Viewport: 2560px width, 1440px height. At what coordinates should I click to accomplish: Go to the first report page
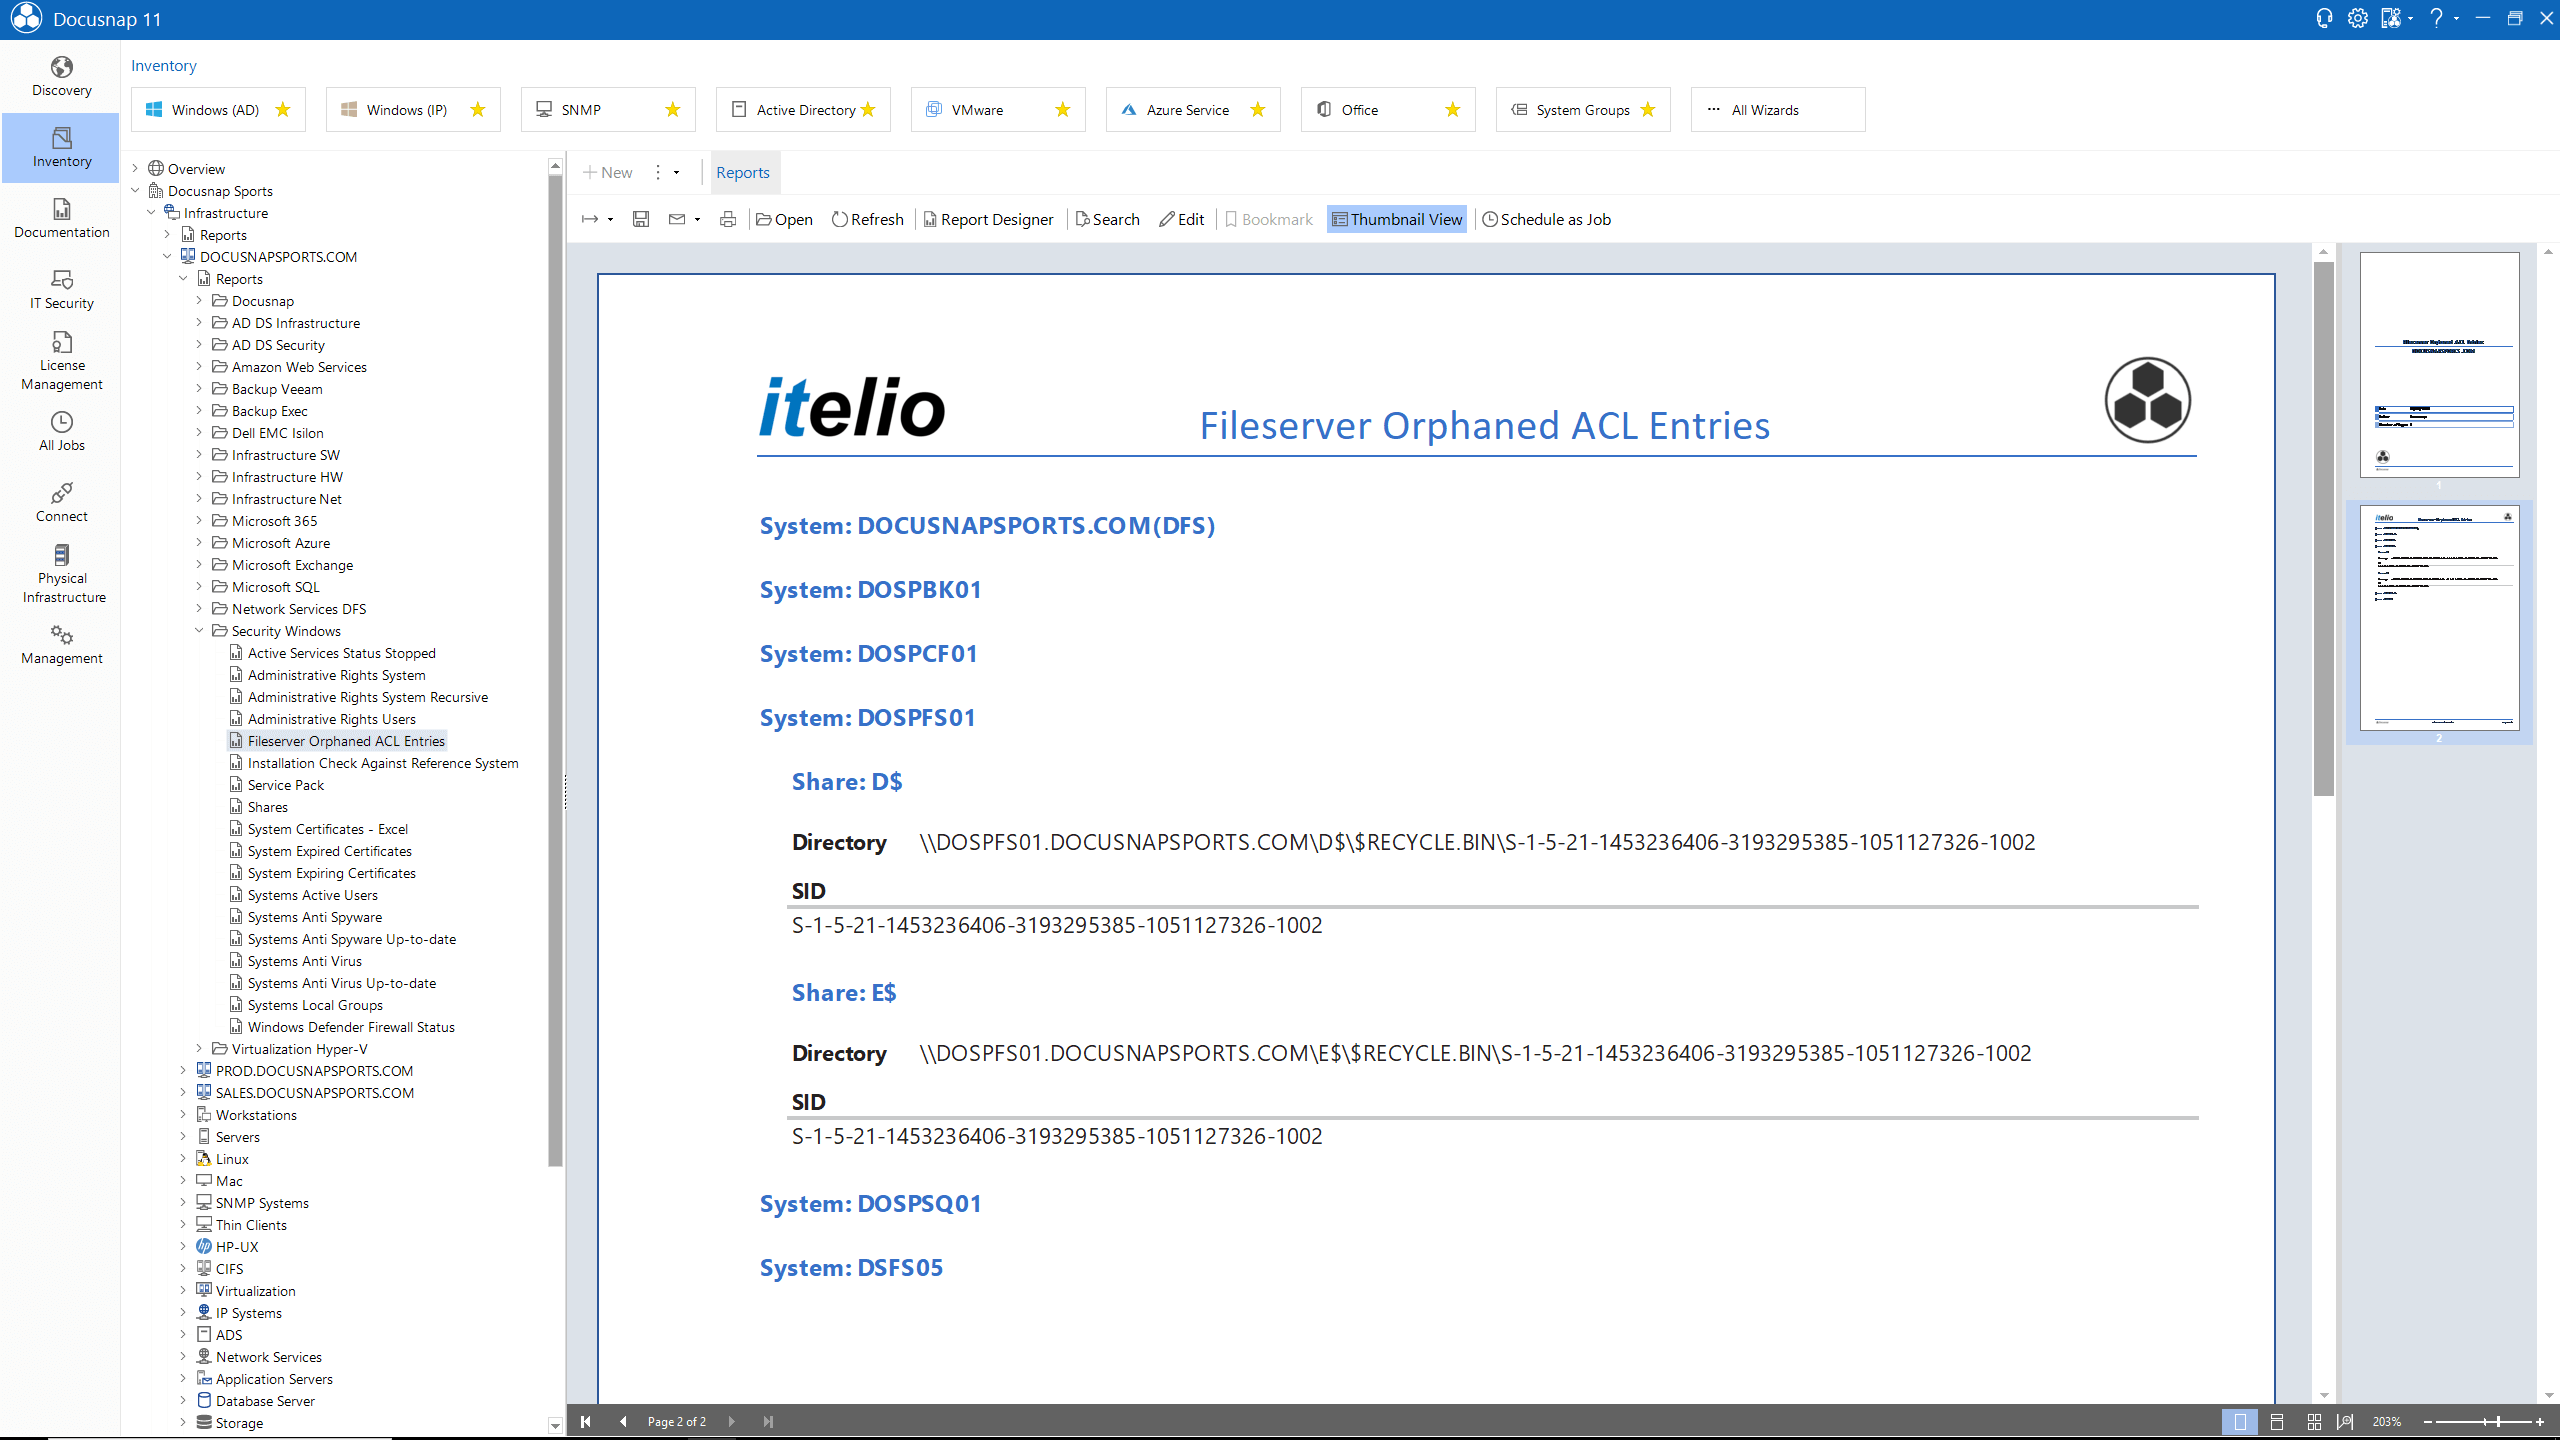coord(586,1421)
